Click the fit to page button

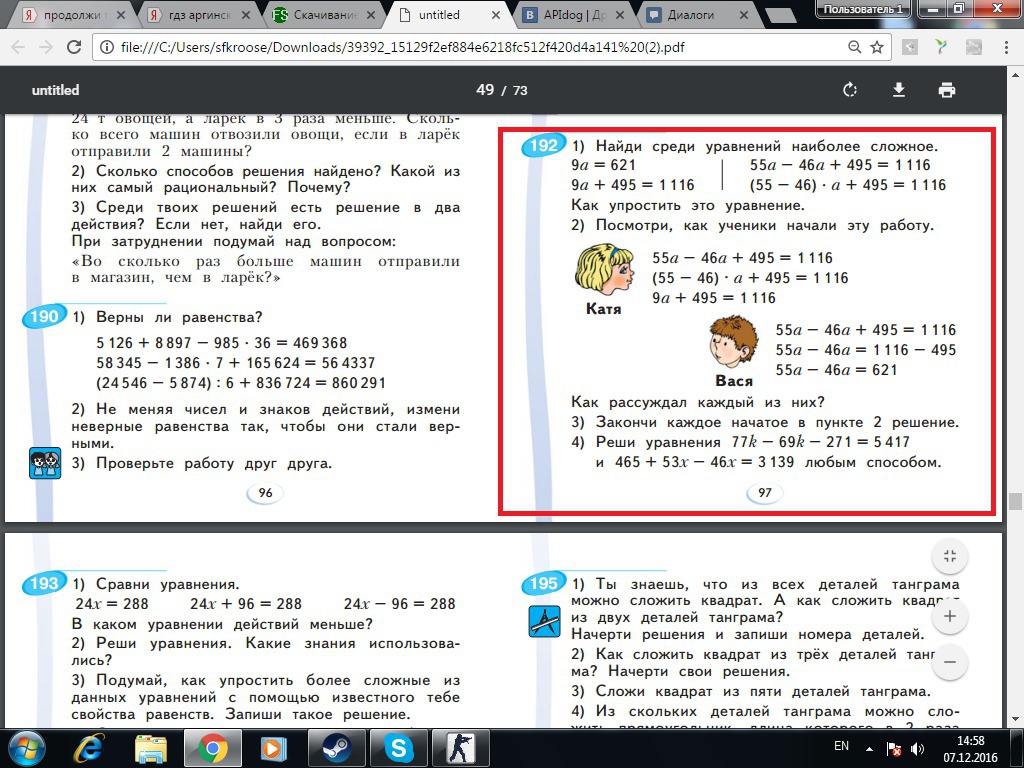[950, 557]
